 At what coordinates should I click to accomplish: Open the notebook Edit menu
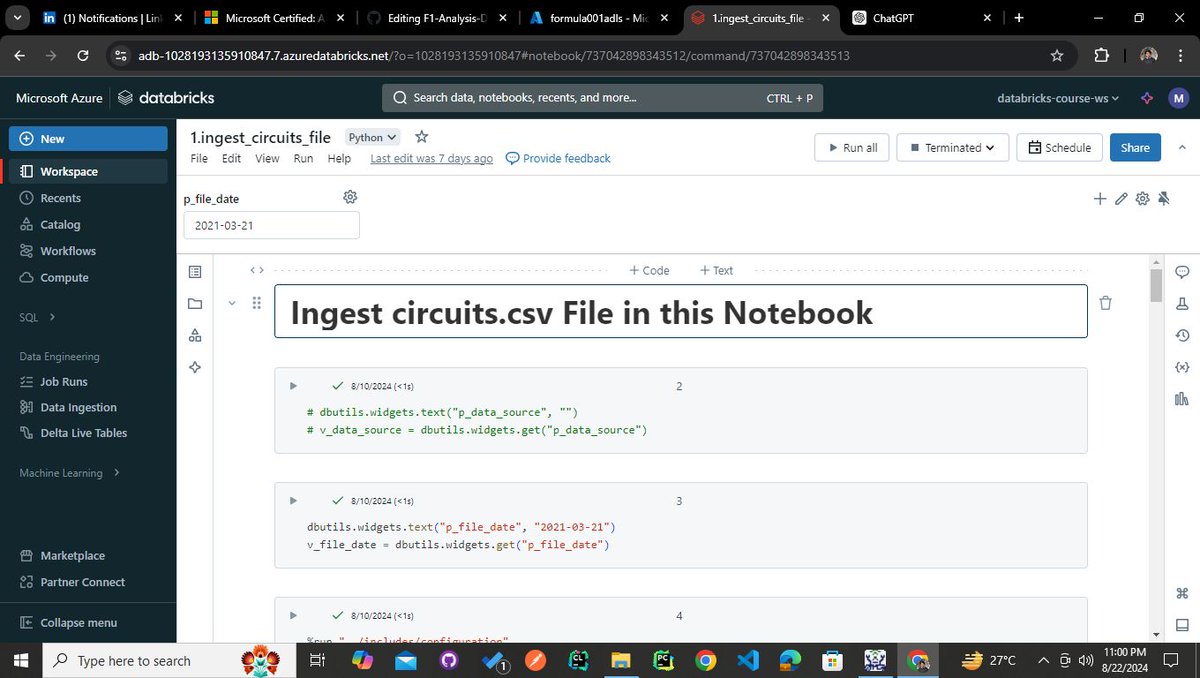pos(231,159)
